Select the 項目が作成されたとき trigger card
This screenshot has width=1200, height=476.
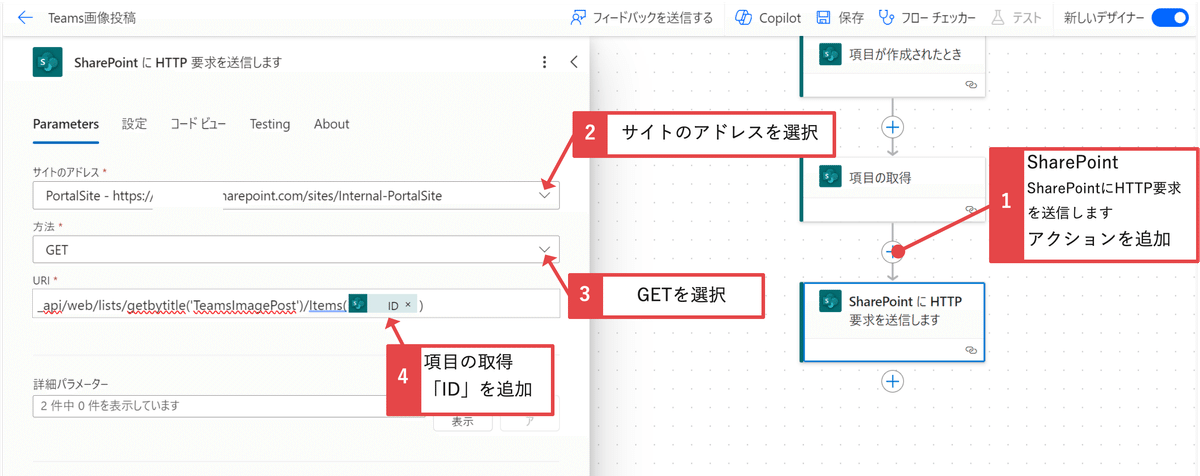892,66
